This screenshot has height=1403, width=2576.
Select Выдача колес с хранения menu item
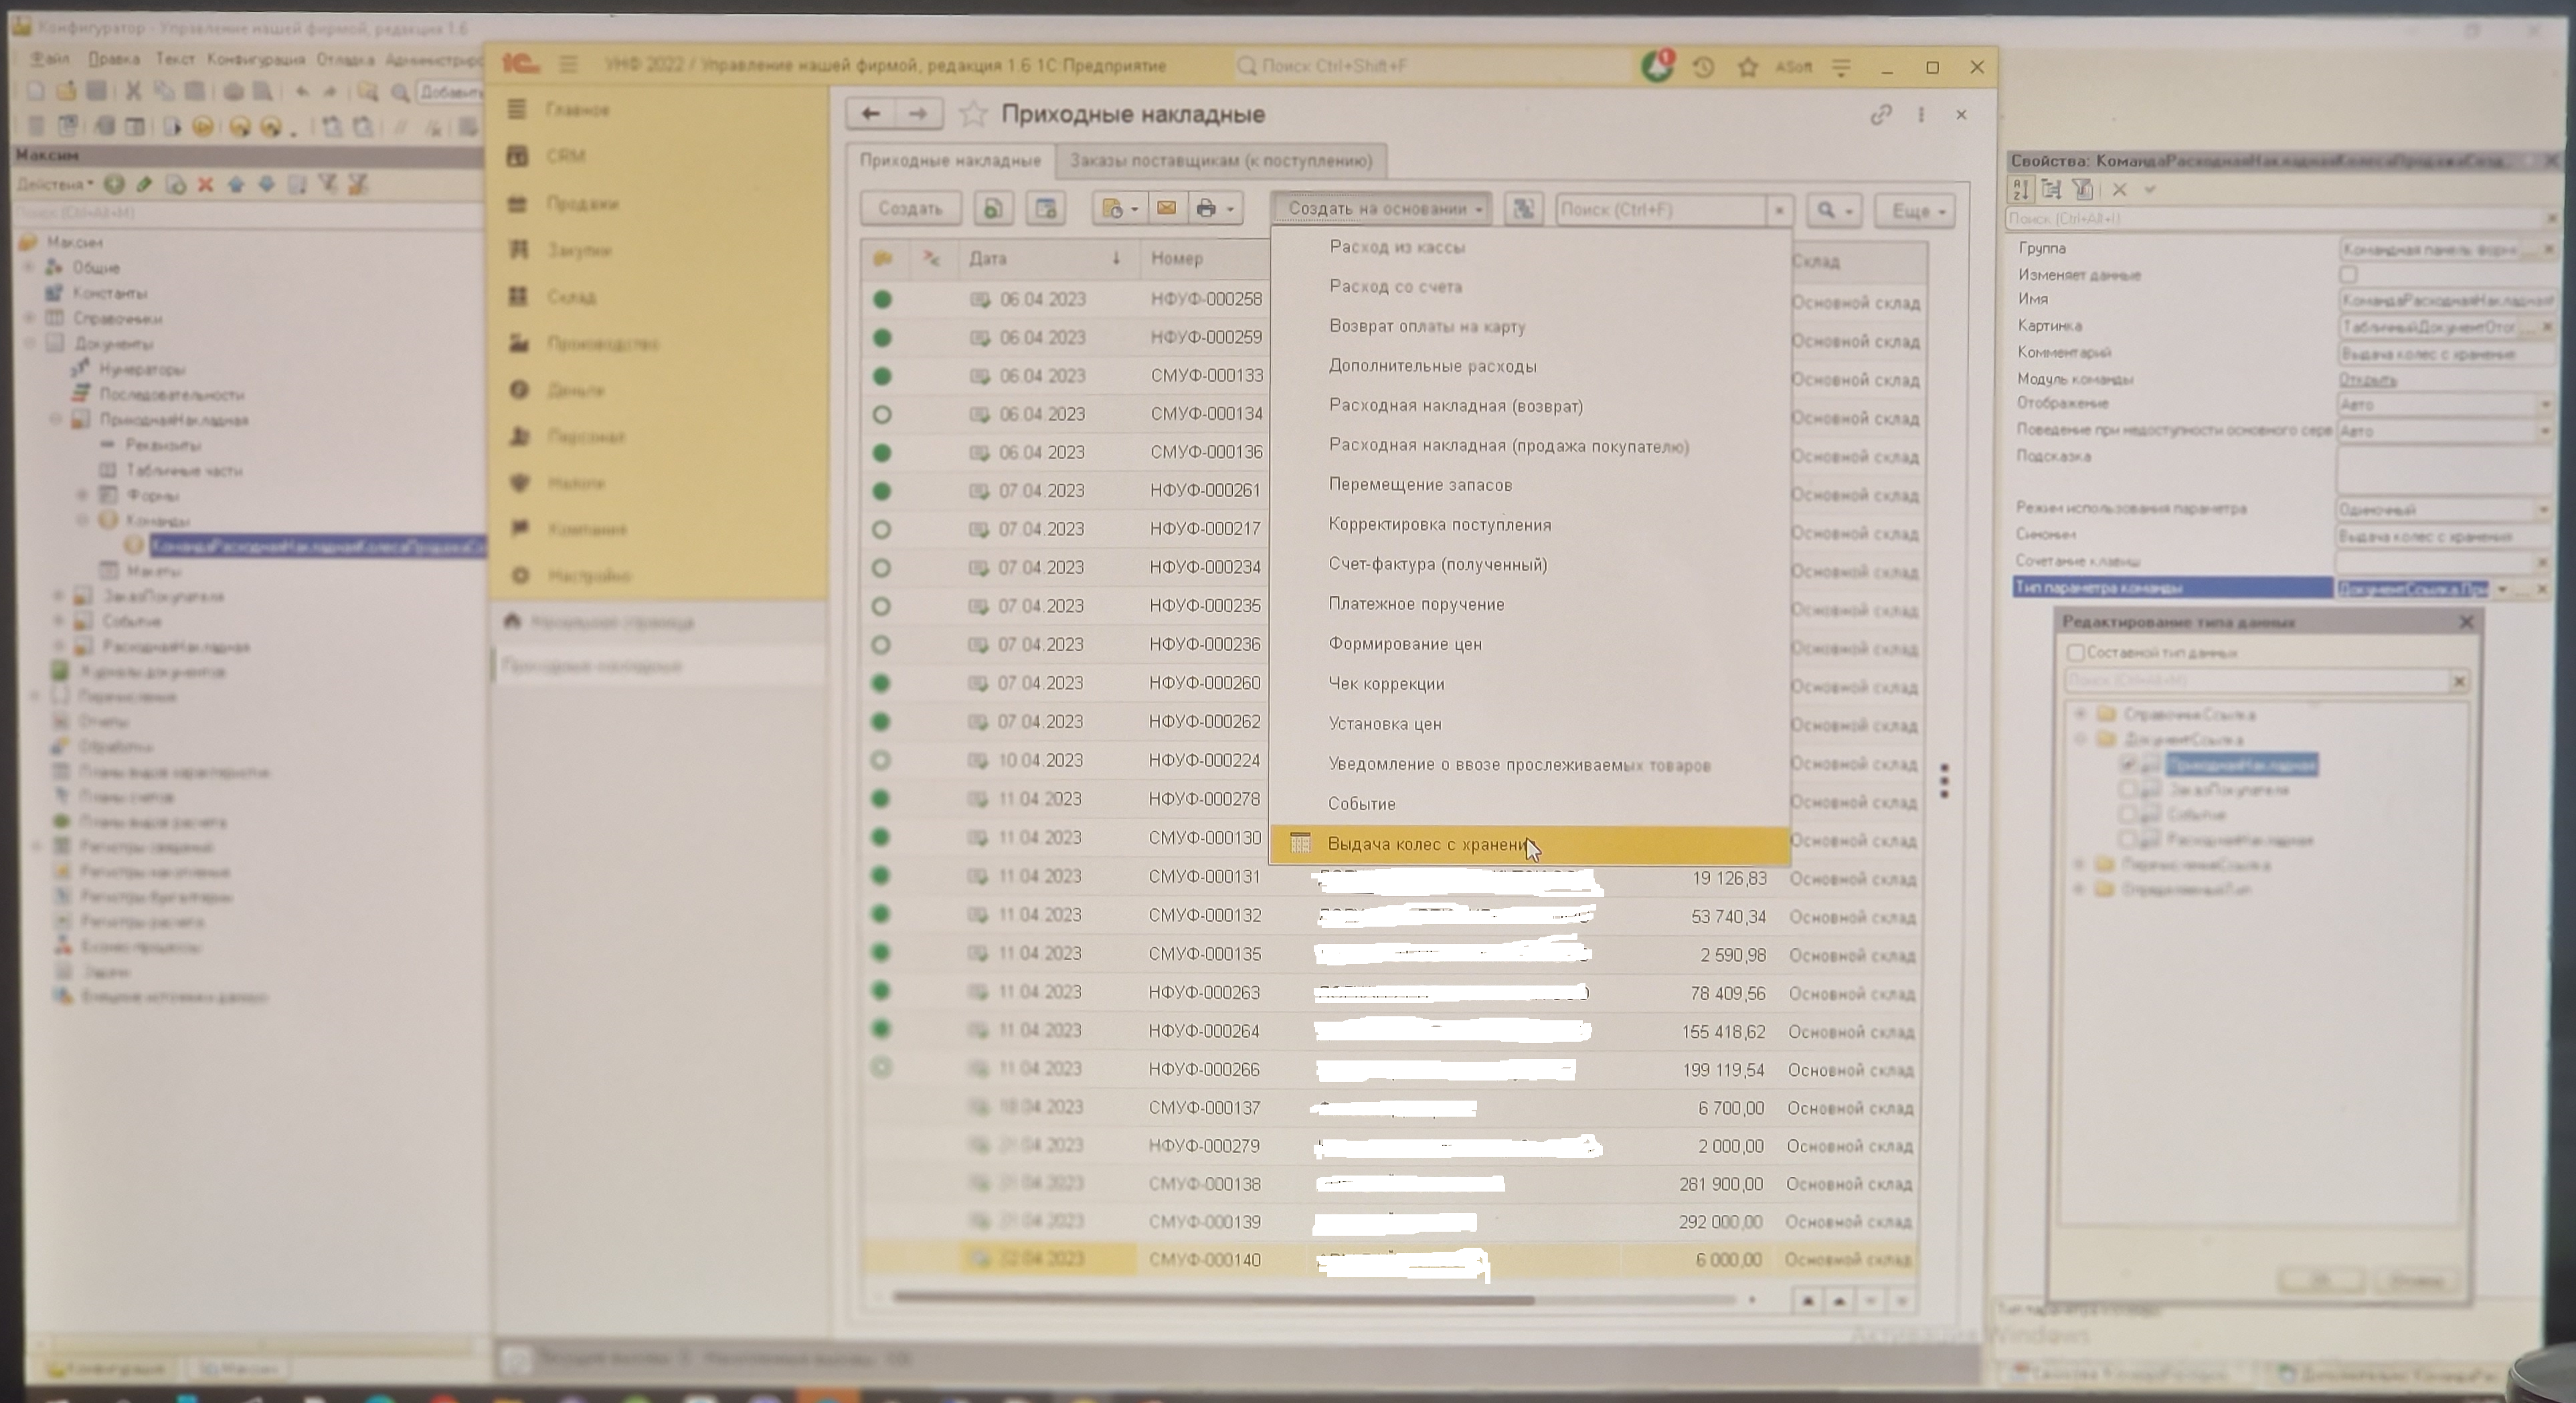coord(1530,844)
